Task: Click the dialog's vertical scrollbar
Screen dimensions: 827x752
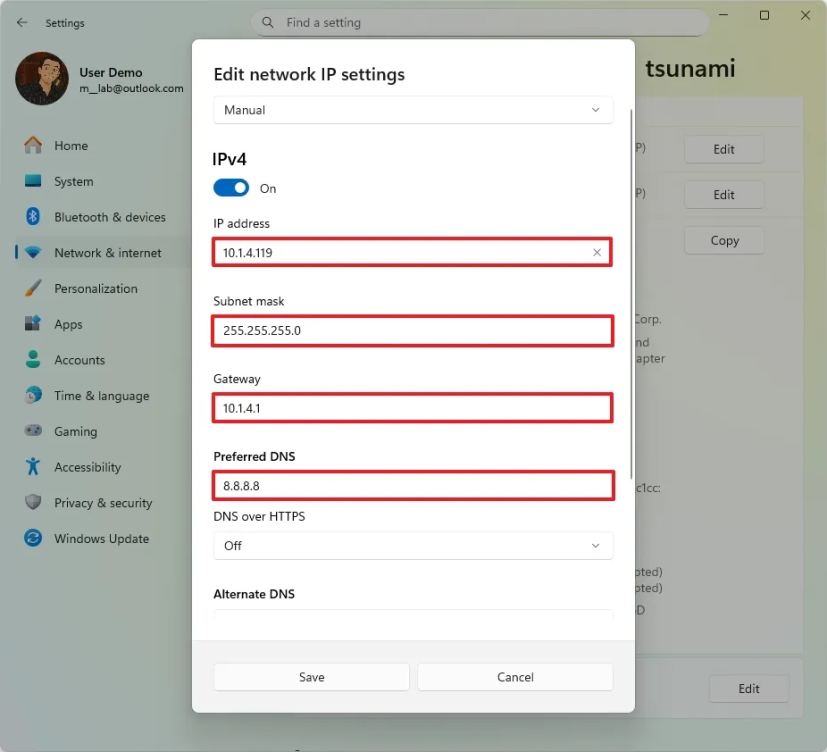Action: click(x=631, y=290)
